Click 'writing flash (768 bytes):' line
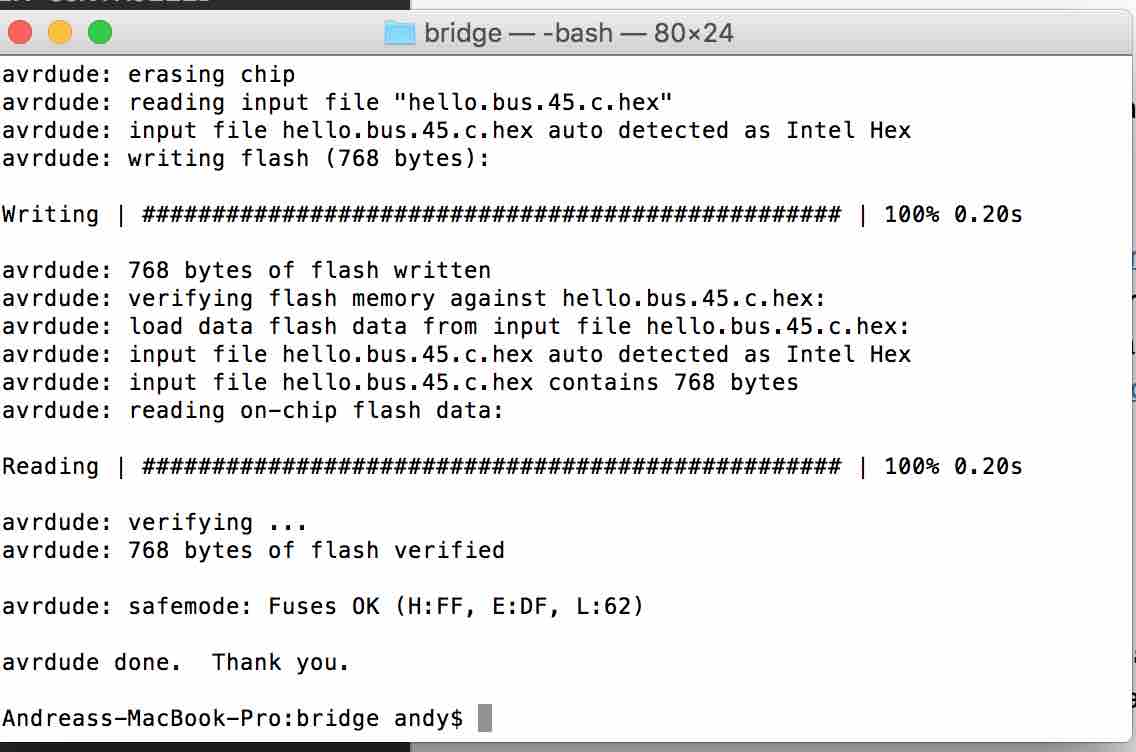The image size is (1136, 752). tap(309, 159)
